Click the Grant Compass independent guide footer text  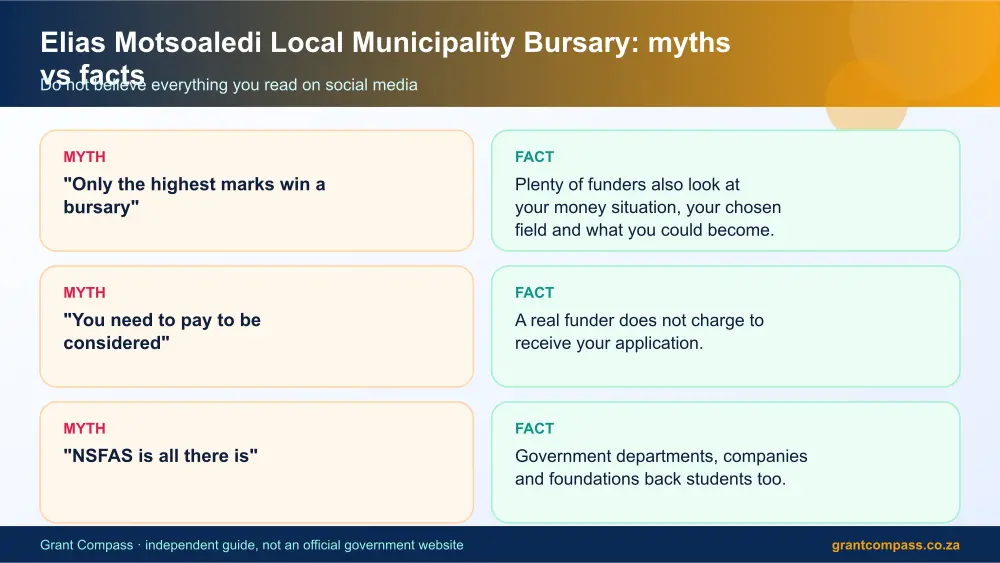click(x=252, y=545)
